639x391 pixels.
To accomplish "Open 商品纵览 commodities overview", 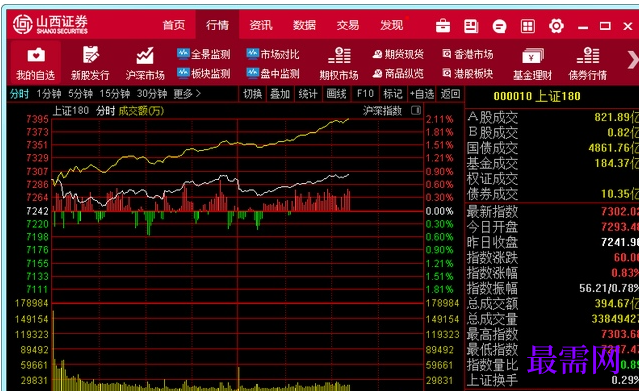I will coord(398,73).
